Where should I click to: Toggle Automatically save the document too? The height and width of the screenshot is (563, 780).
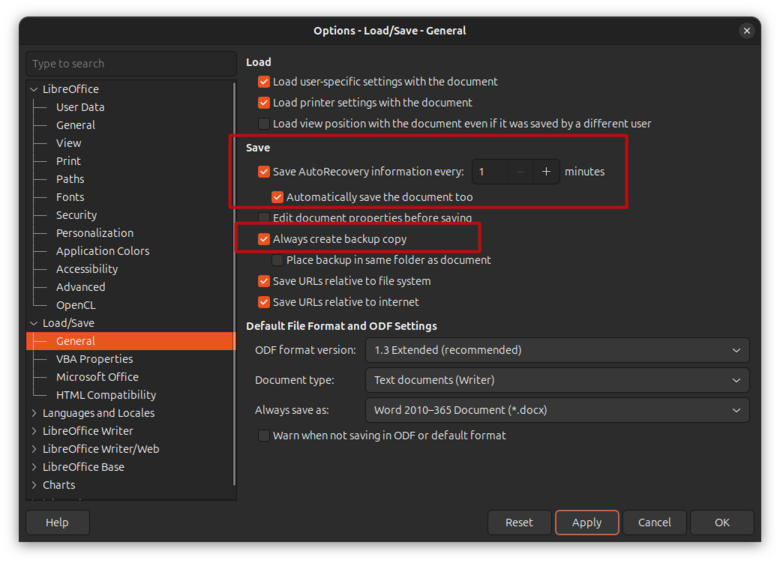point(277,197)
